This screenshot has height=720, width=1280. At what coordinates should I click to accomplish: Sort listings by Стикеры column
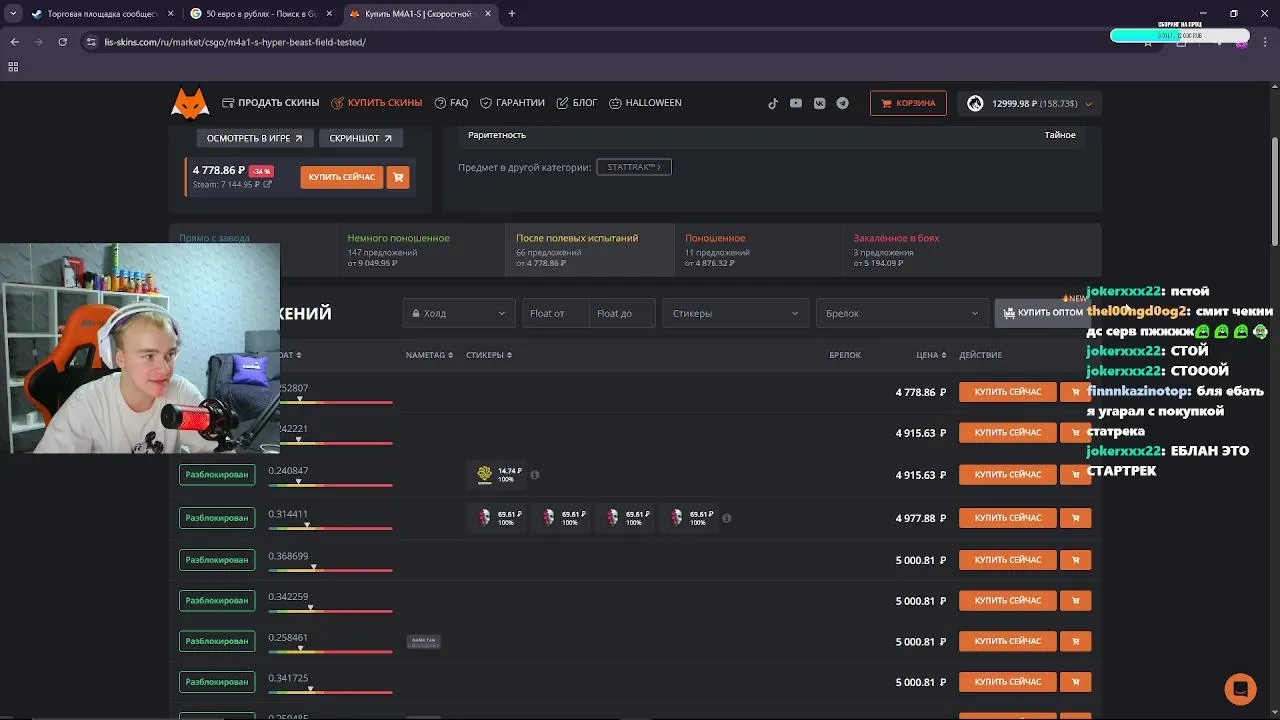(489, 355)
